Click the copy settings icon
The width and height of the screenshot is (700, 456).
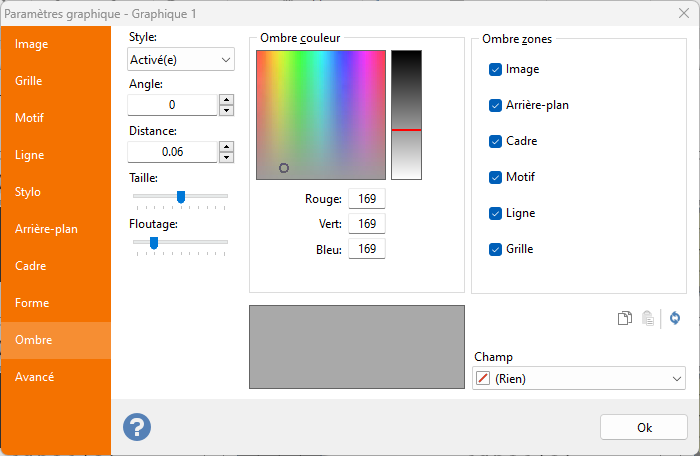(624, 319)
